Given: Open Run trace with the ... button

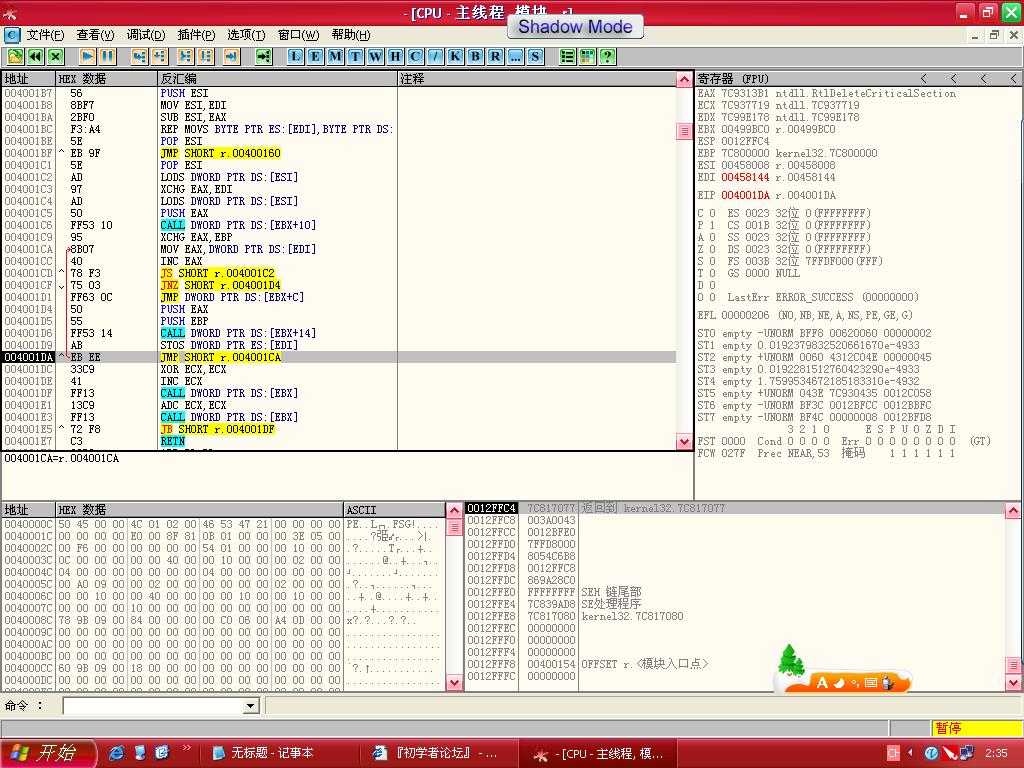Looking at the screenshot, I should point(515,56).
